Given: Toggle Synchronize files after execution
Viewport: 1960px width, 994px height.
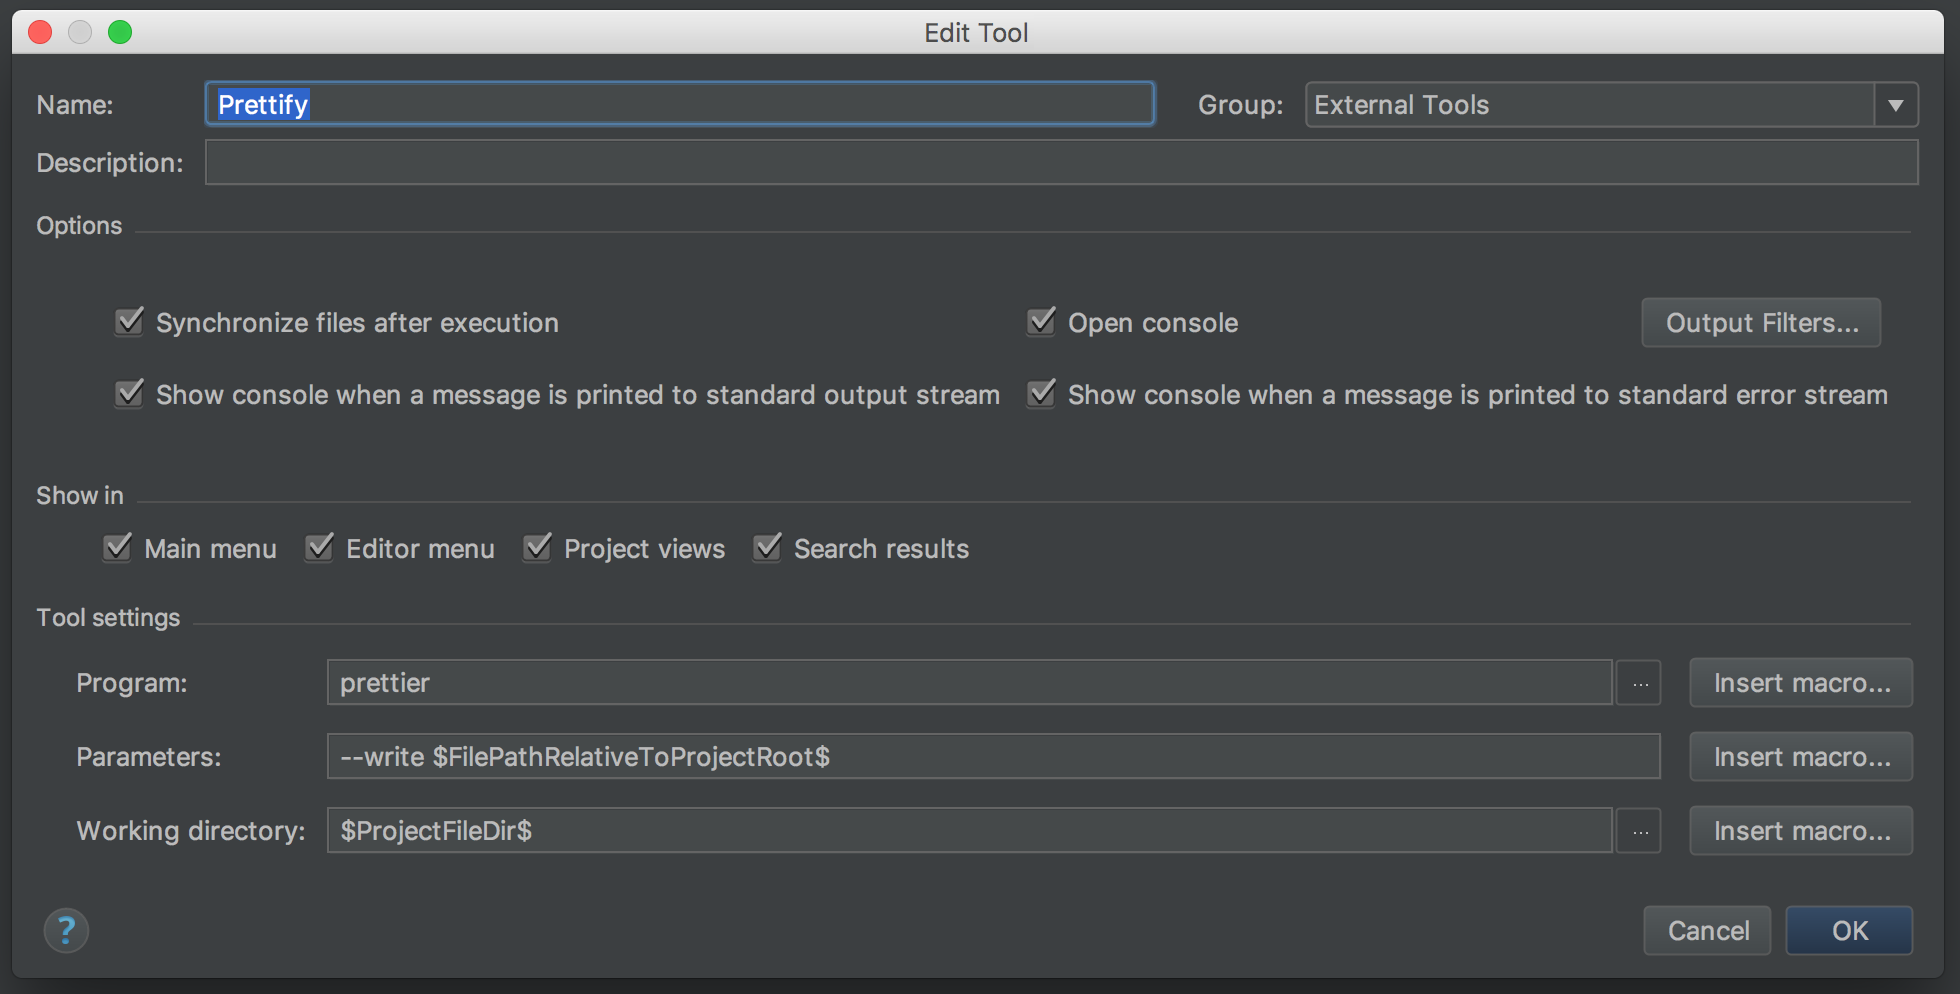Looking at the screenshot, I should point(129,322).
